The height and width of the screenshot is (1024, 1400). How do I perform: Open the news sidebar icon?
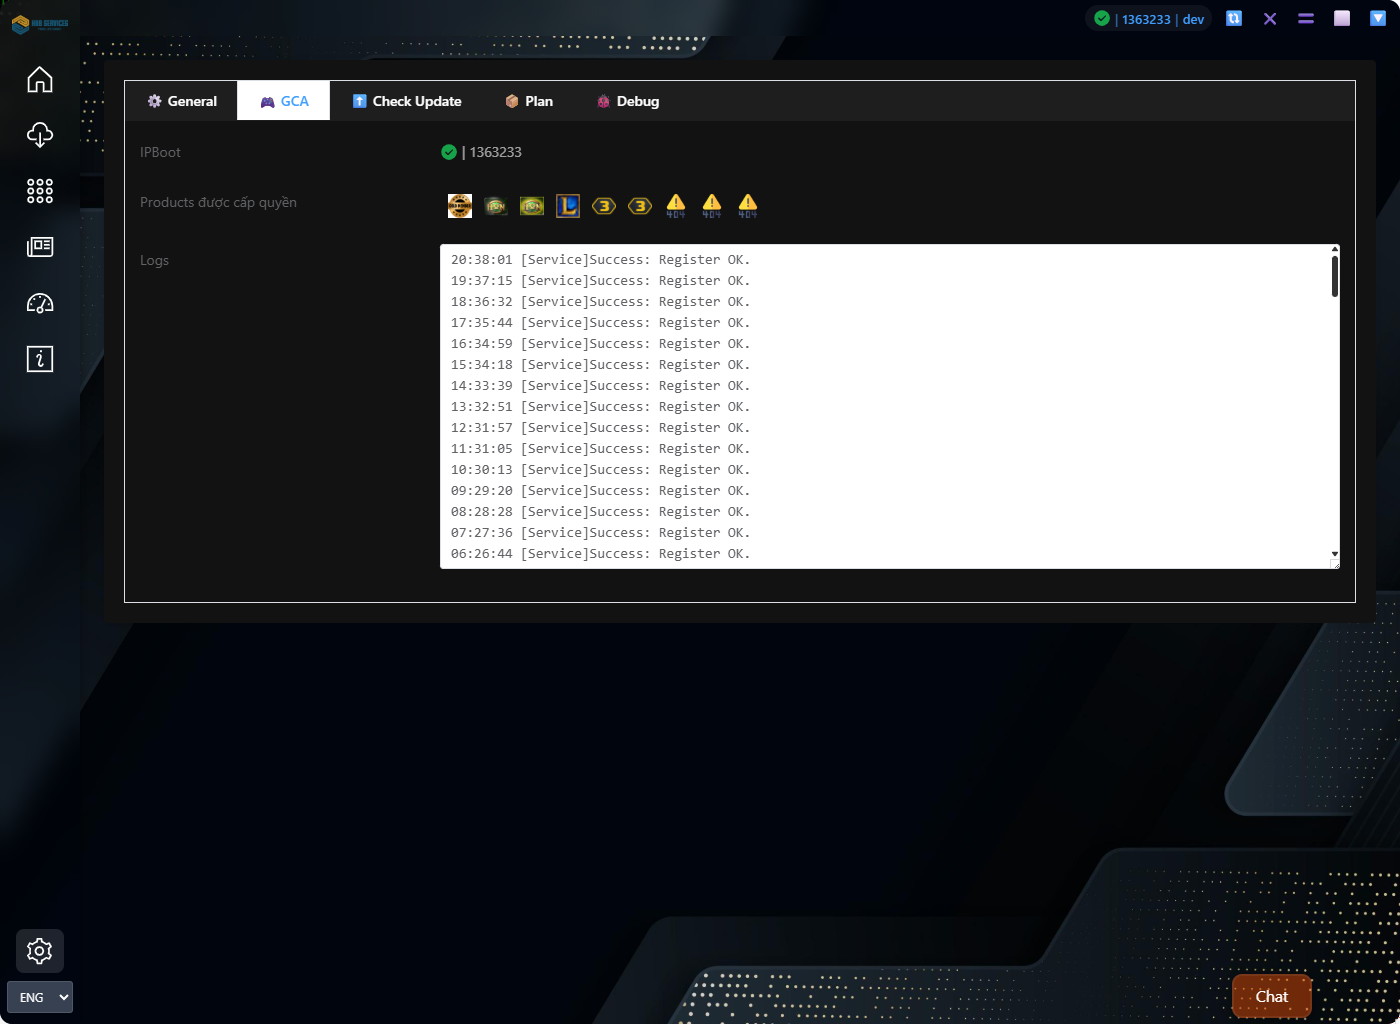click(x=40, y=247)
